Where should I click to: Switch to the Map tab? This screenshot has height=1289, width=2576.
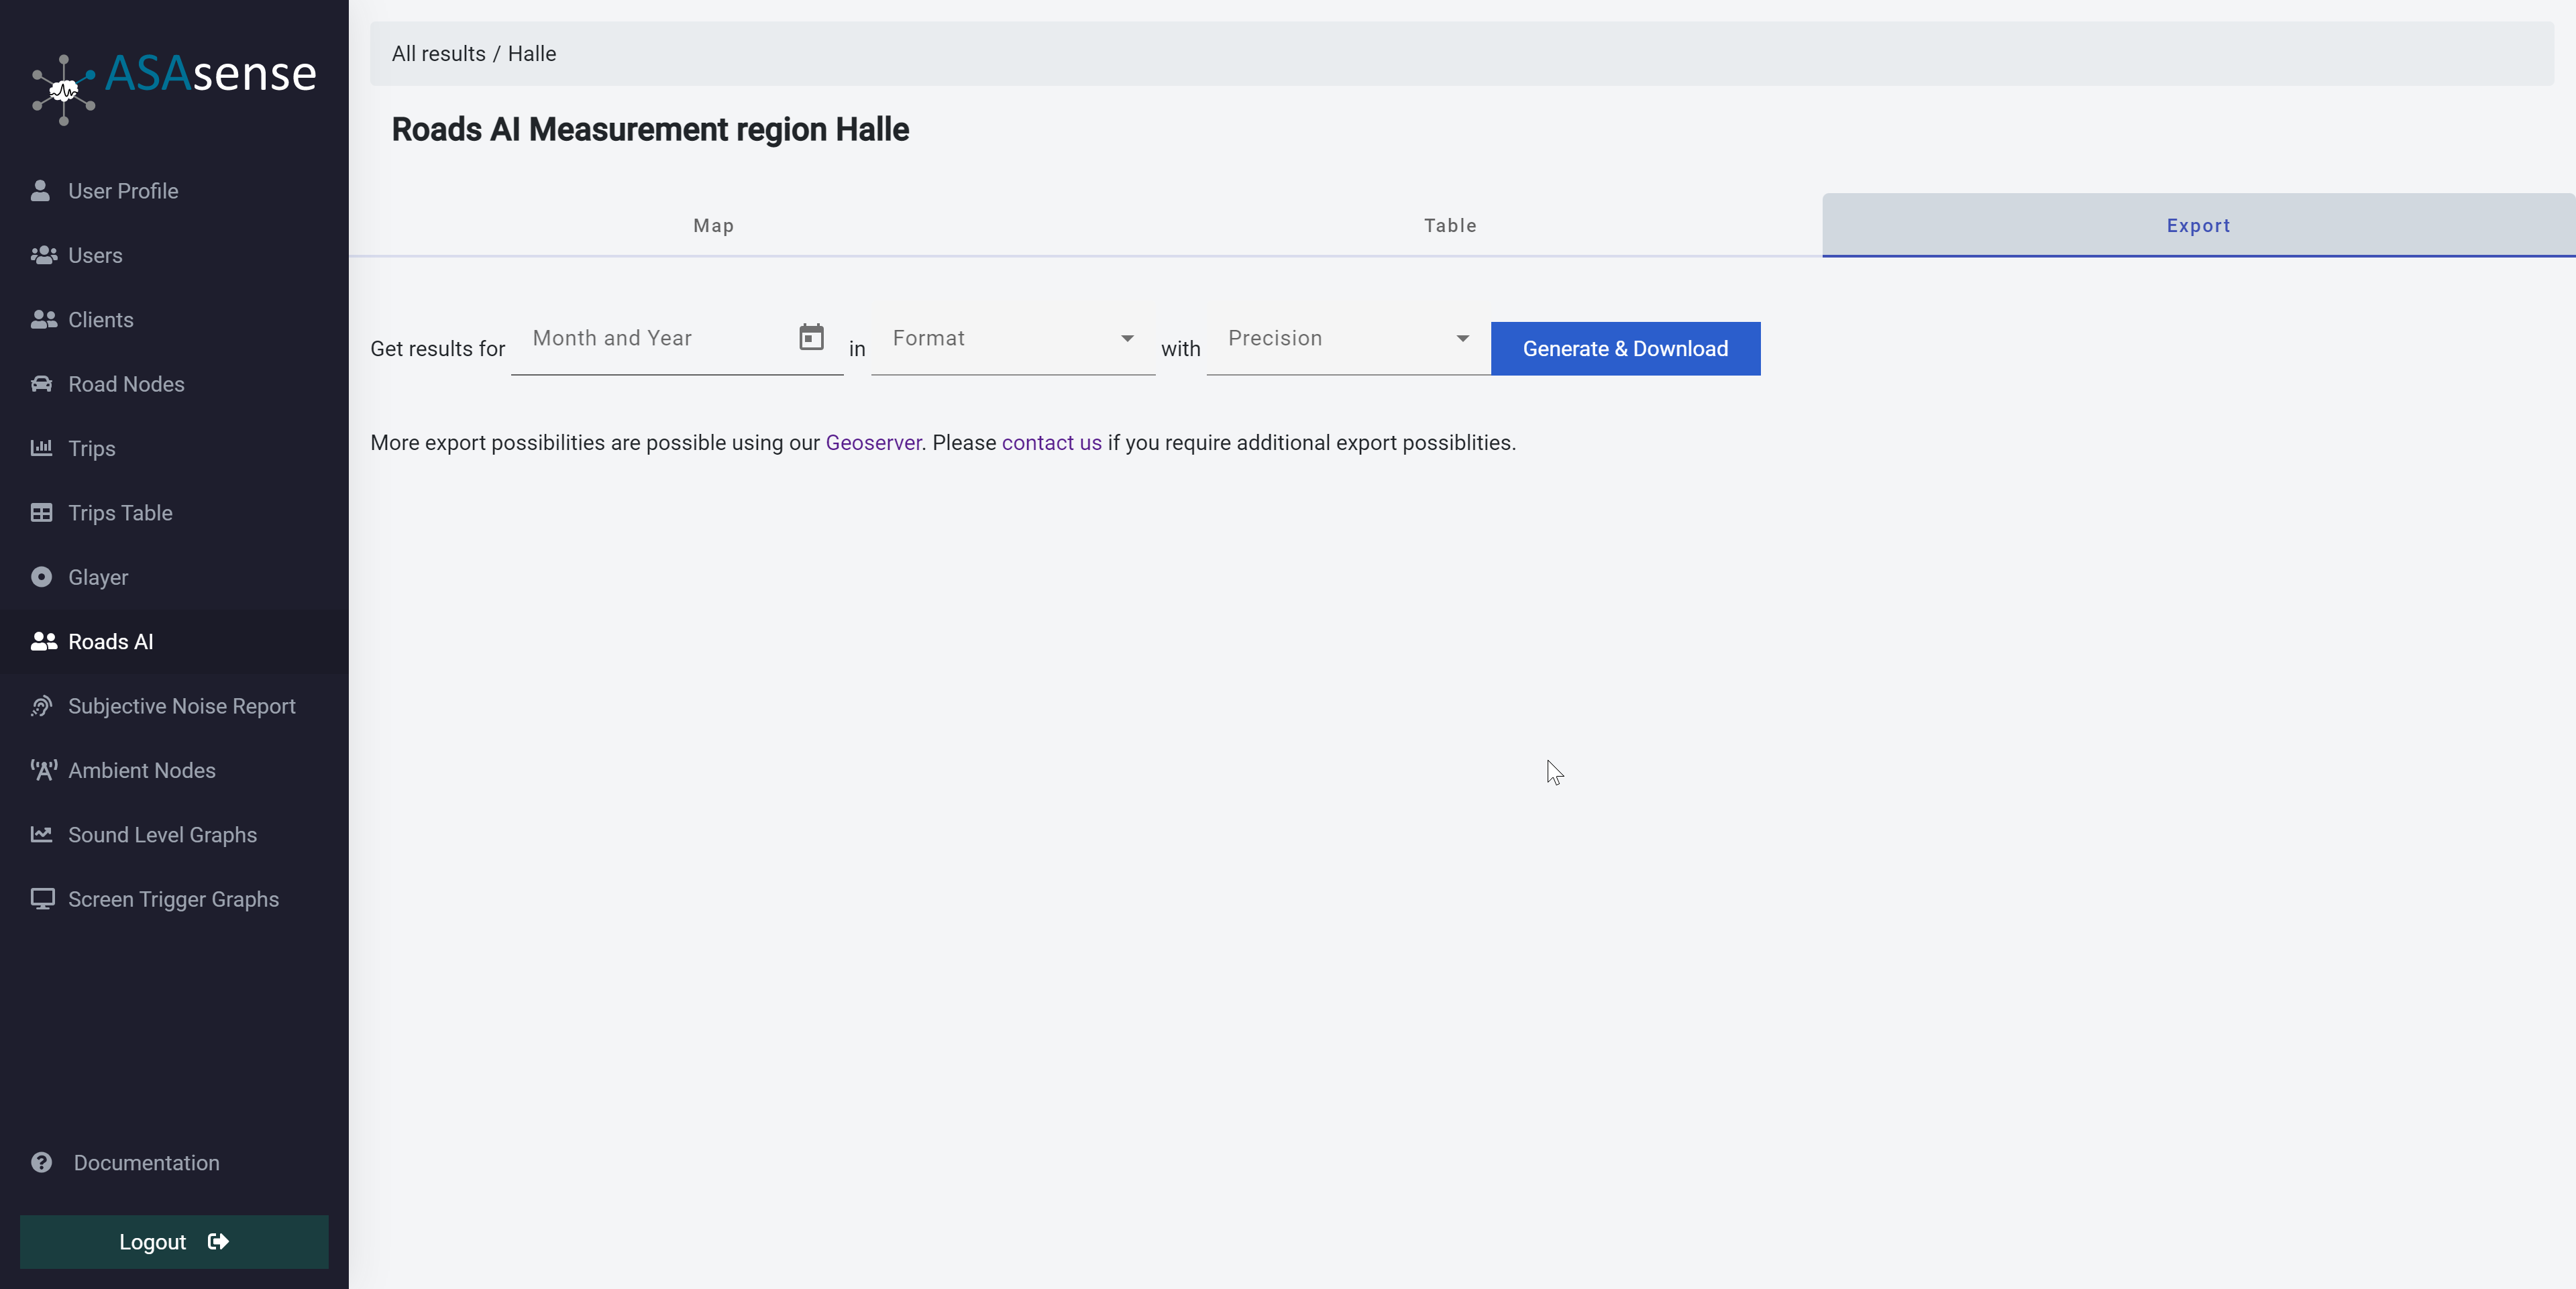coord(713,226)
